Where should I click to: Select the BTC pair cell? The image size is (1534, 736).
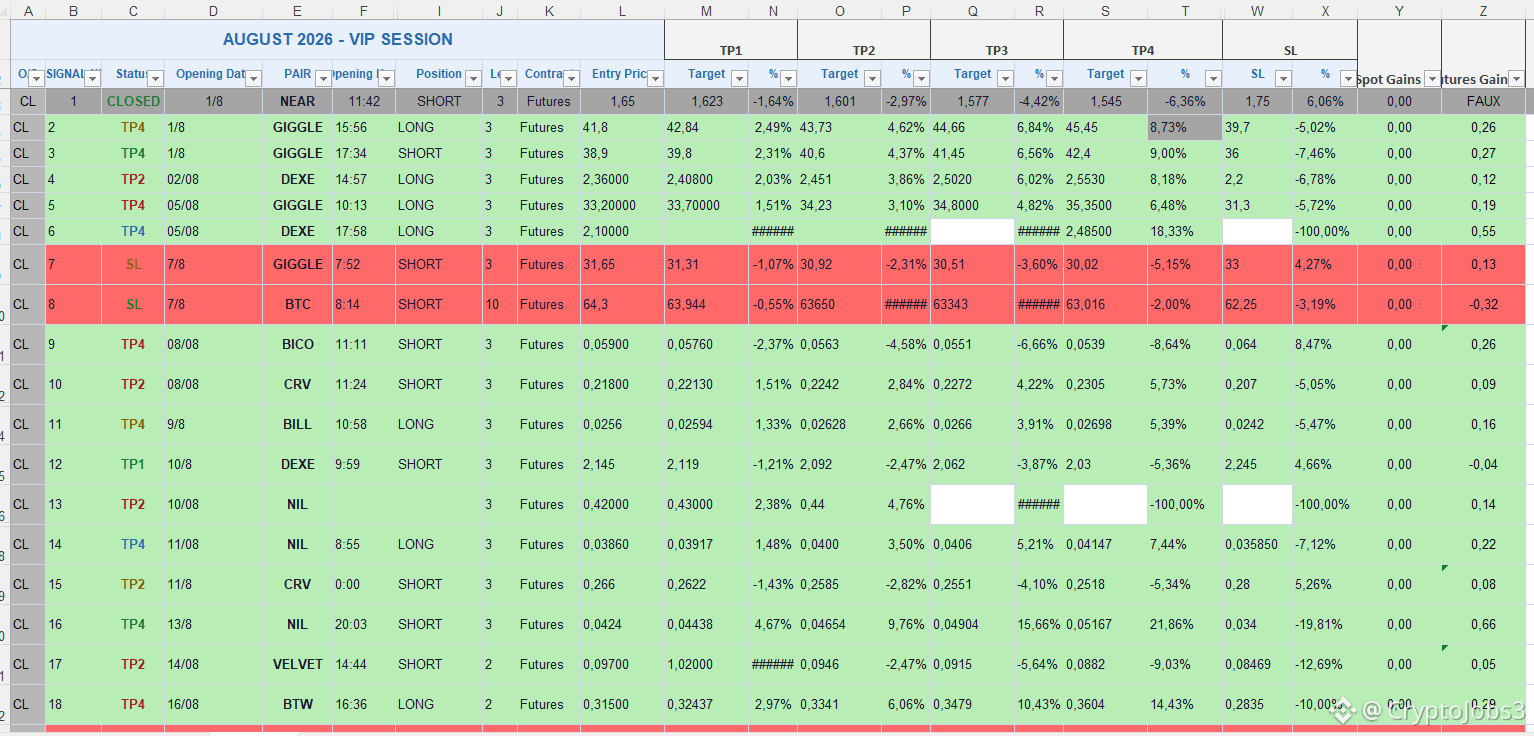[297, 304]
